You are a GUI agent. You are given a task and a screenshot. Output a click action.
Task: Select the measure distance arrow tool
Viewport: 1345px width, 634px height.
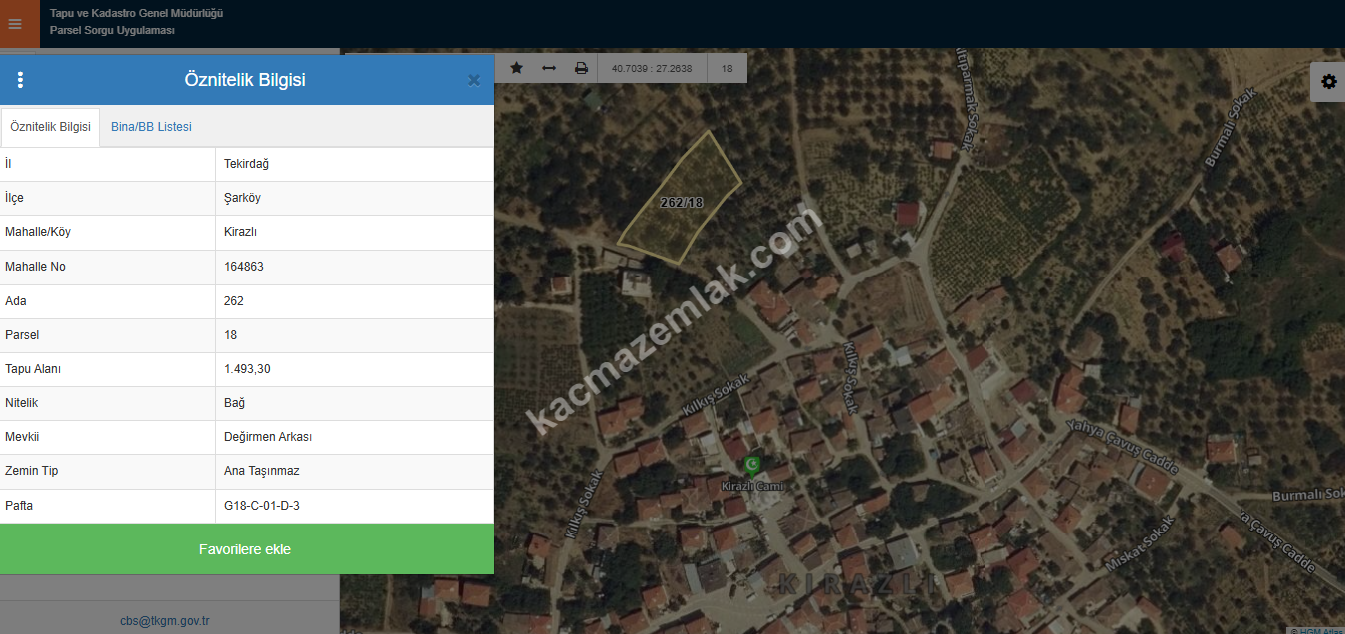coord(549,68)
